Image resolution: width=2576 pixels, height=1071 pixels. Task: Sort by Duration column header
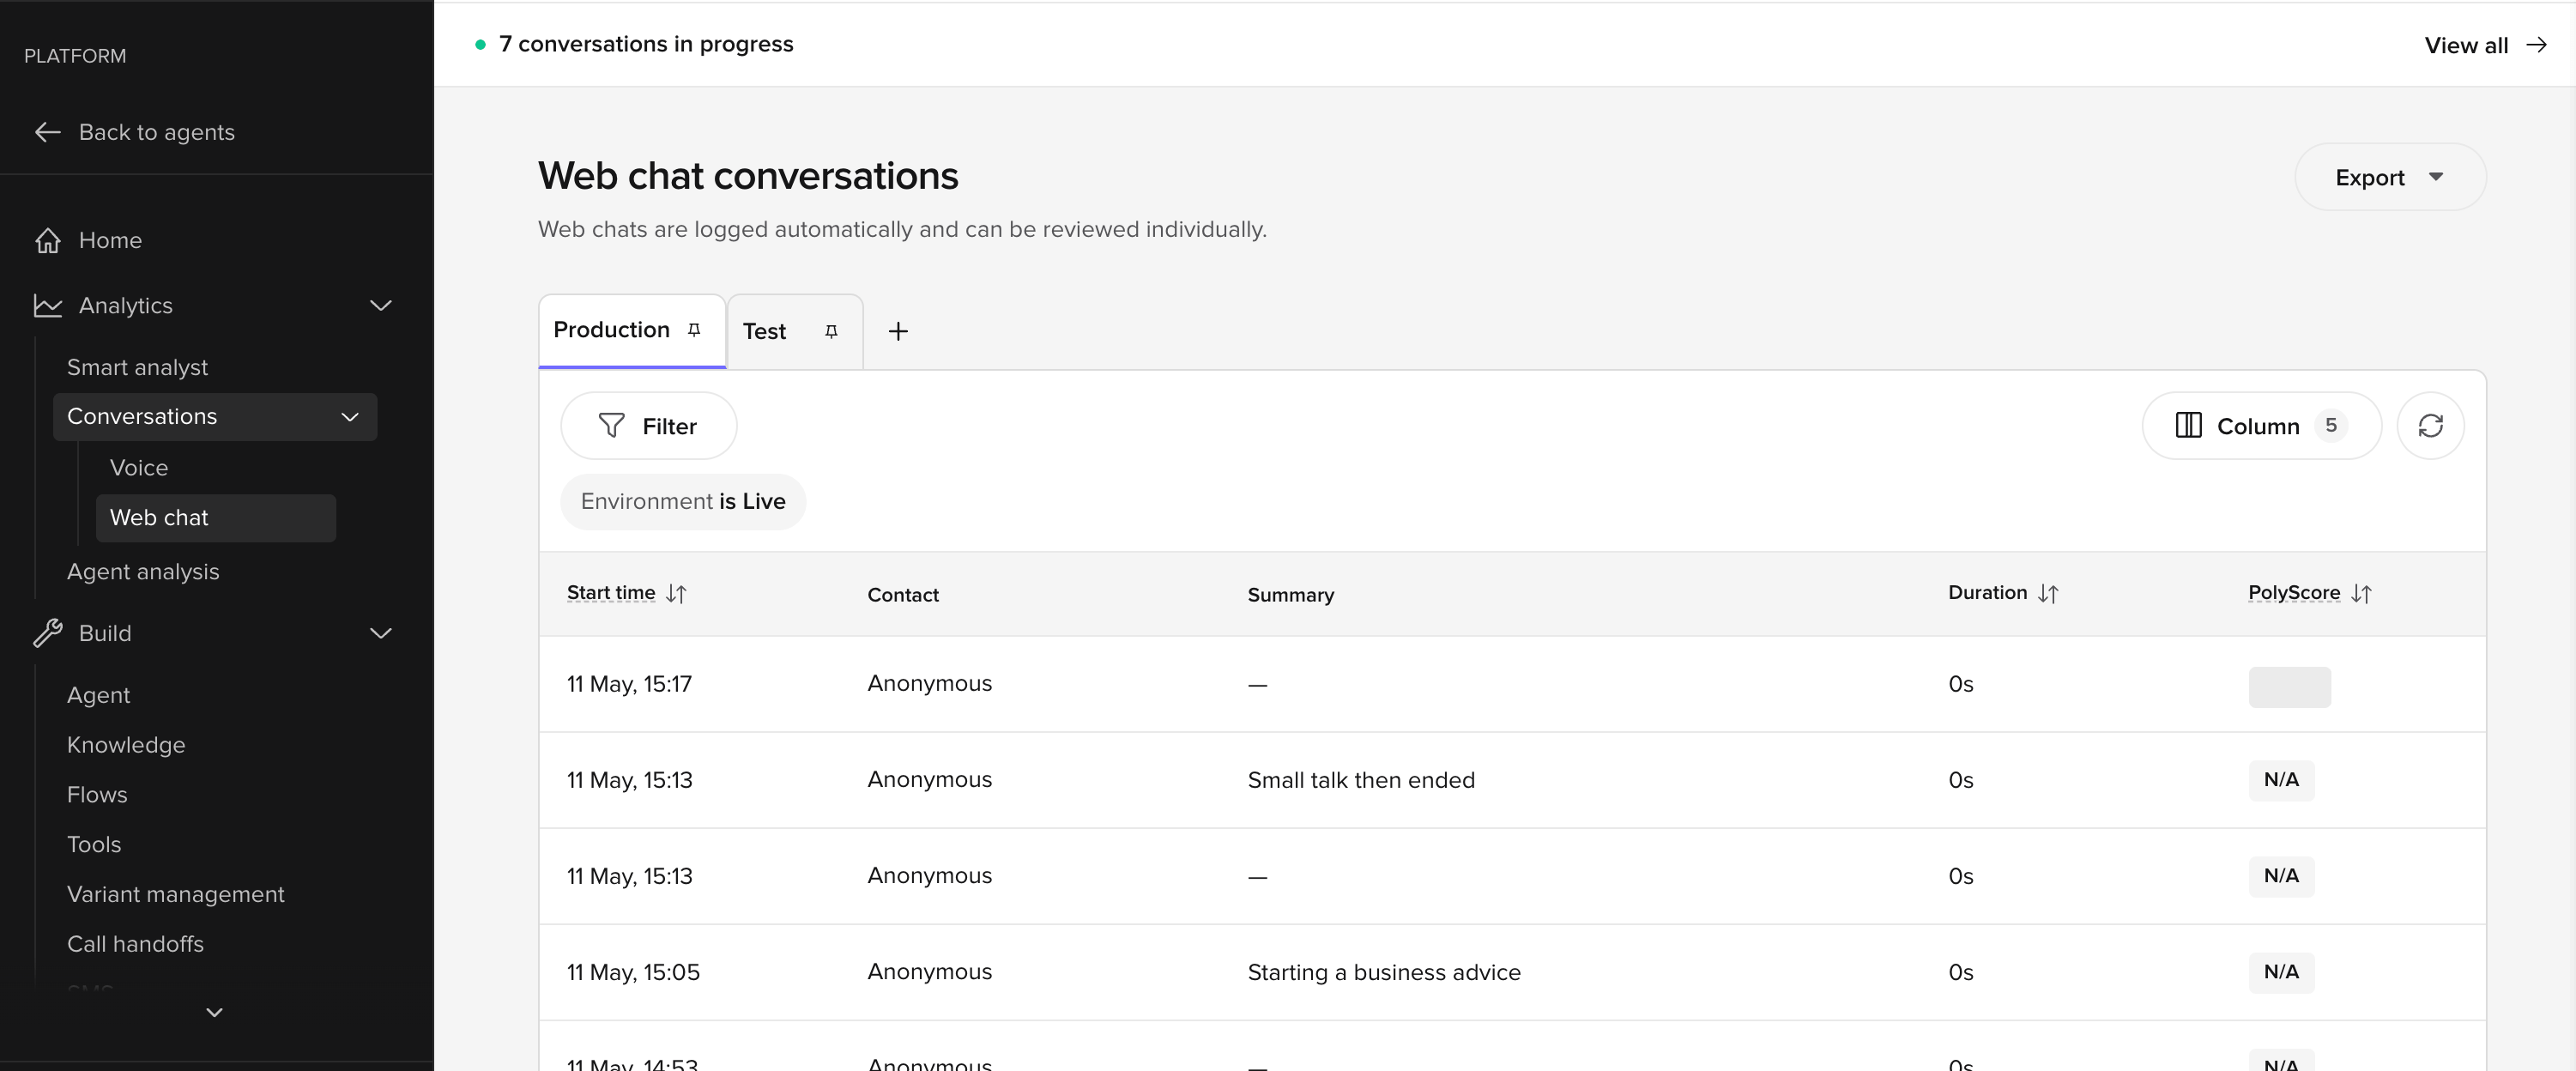coord(2003,593)
